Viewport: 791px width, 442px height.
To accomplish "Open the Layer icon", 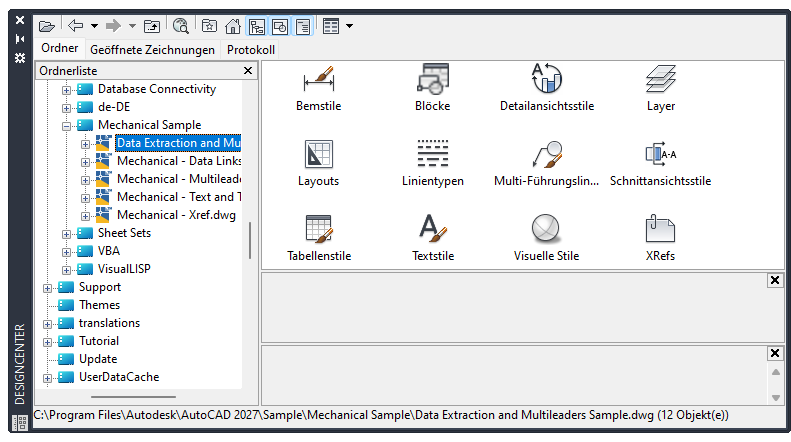I will 660,88.
